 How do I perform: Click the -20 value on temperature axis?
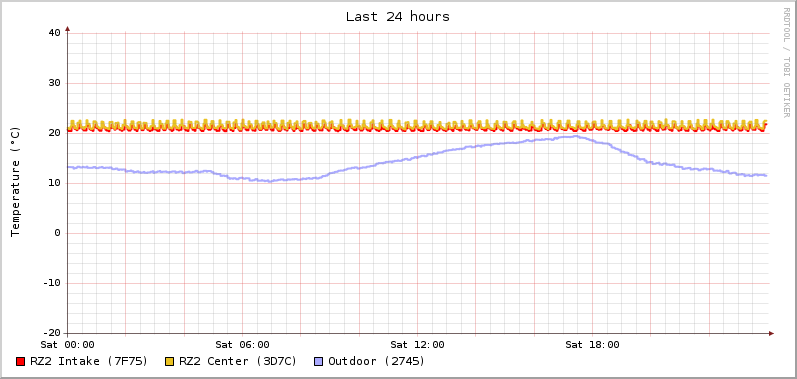[x=51, y=333]
